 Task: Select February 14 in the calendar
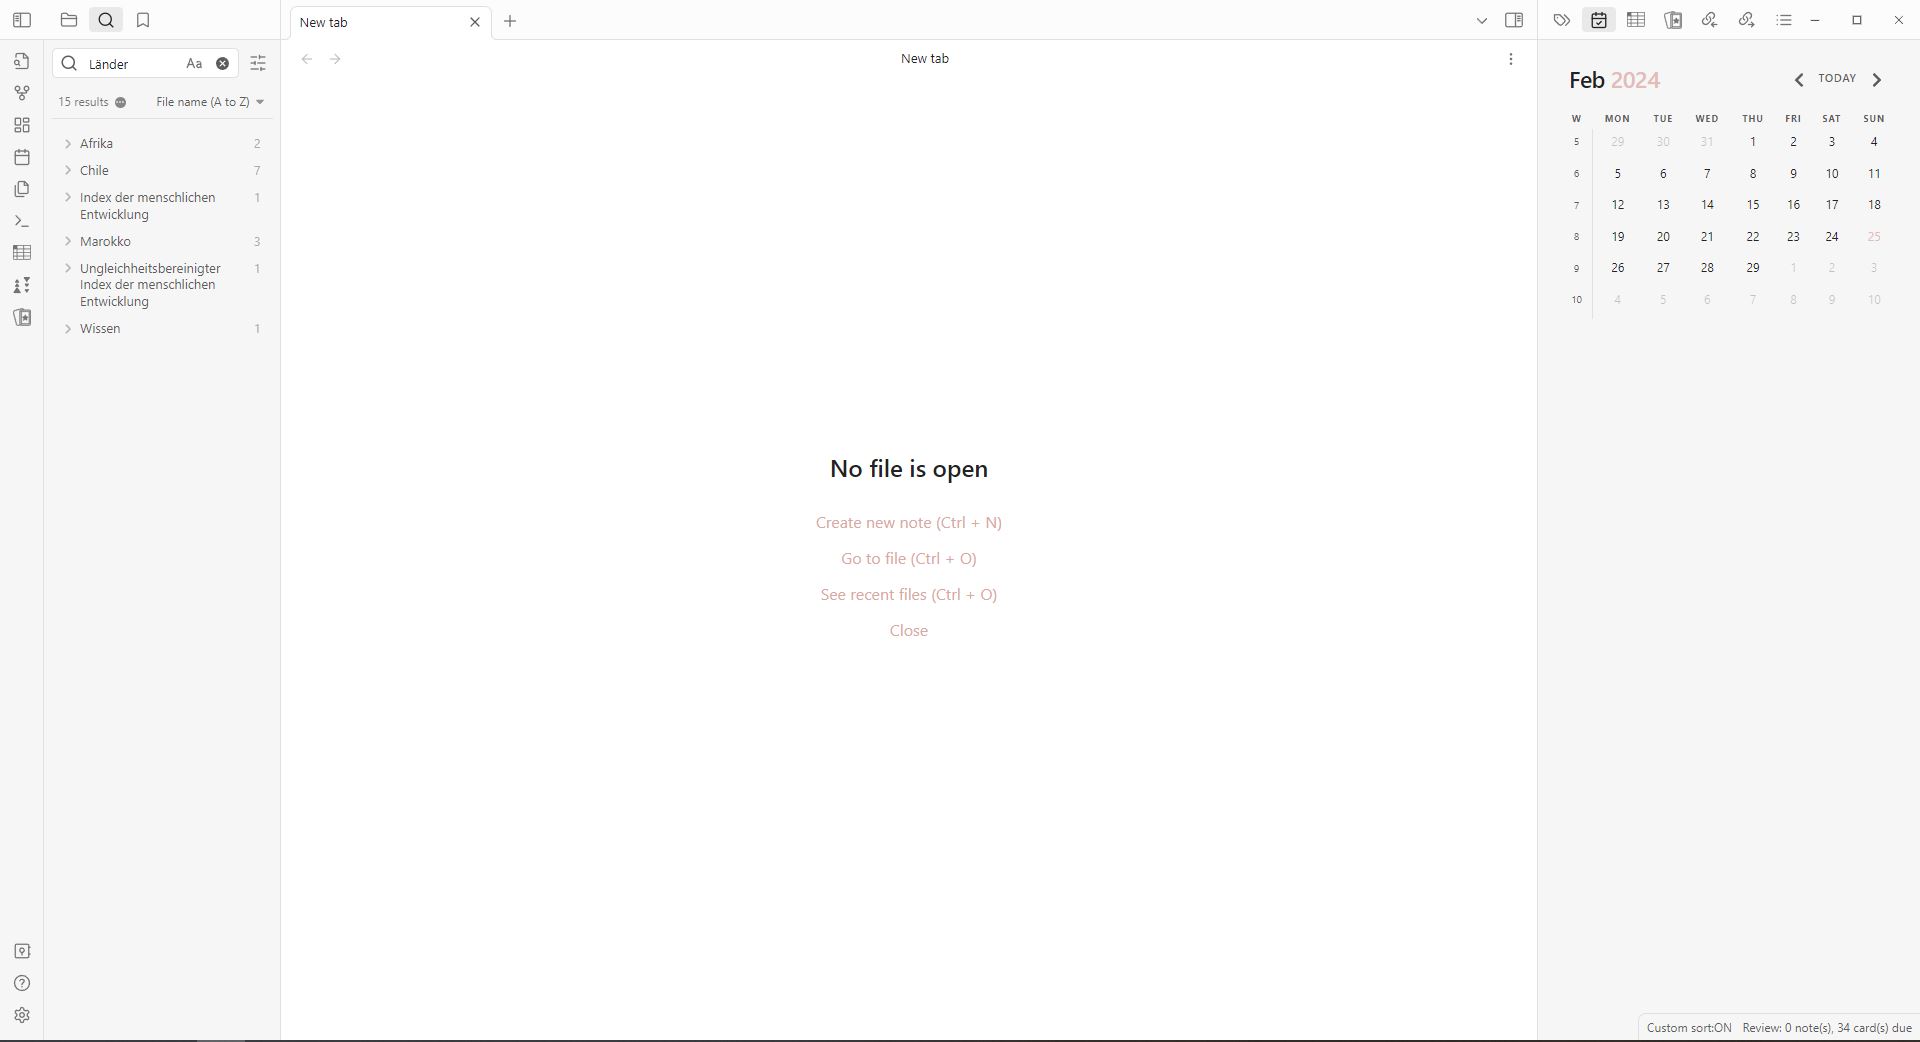[x=1707, y=205]
